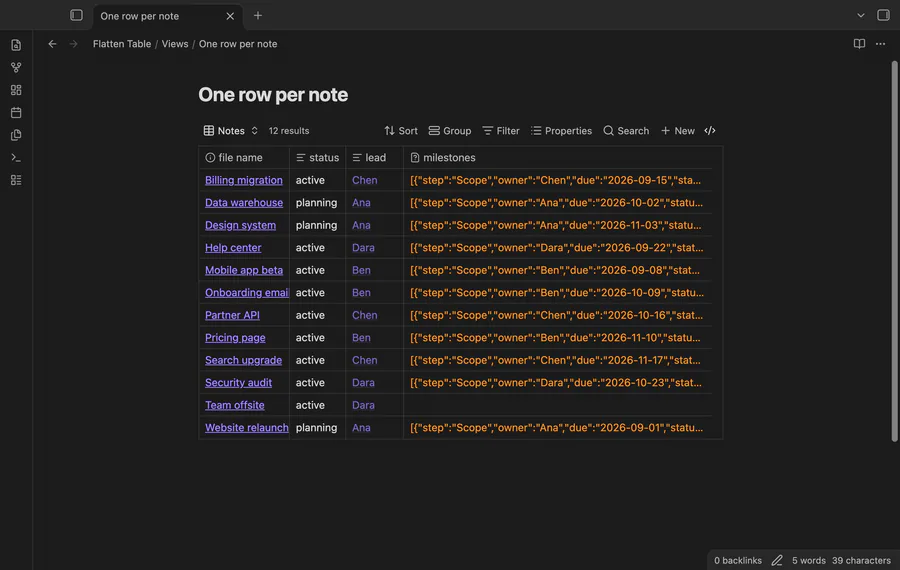Open the canvas icon in ribbon
This screenshot has width=900, height=570.
pyautogui.click(x=16, y=90)
